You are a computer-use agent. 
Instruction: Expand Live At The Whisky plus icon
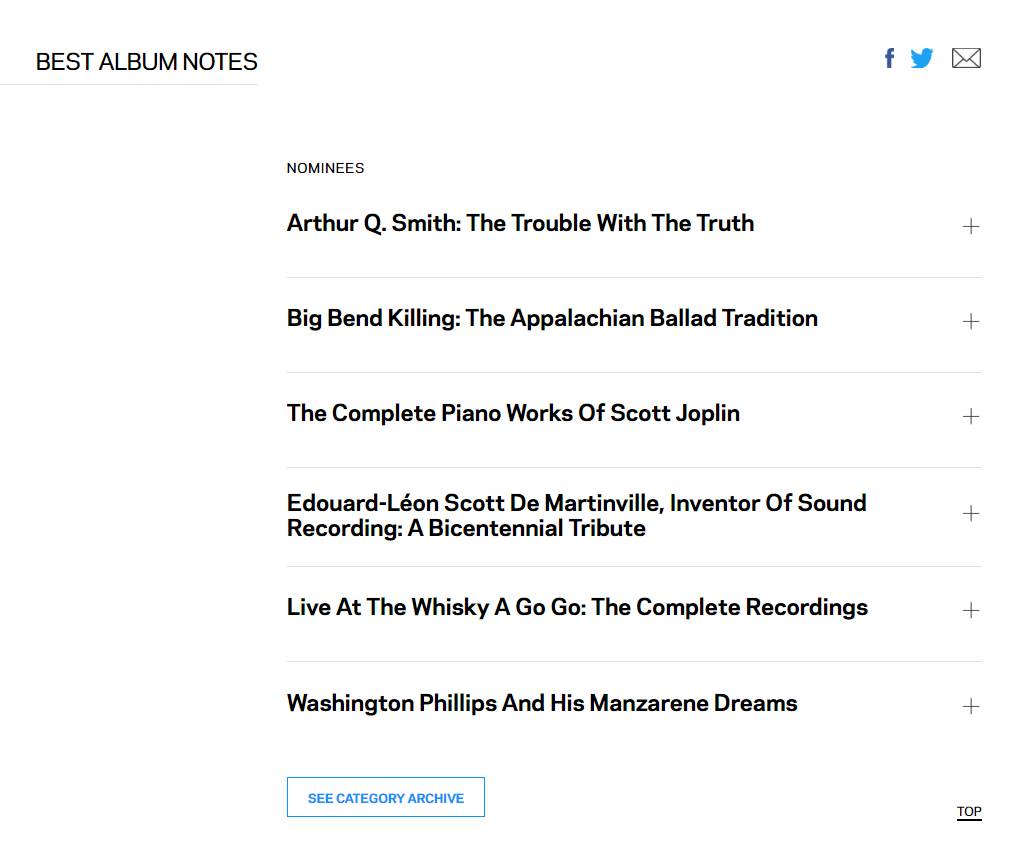(970, 610)
